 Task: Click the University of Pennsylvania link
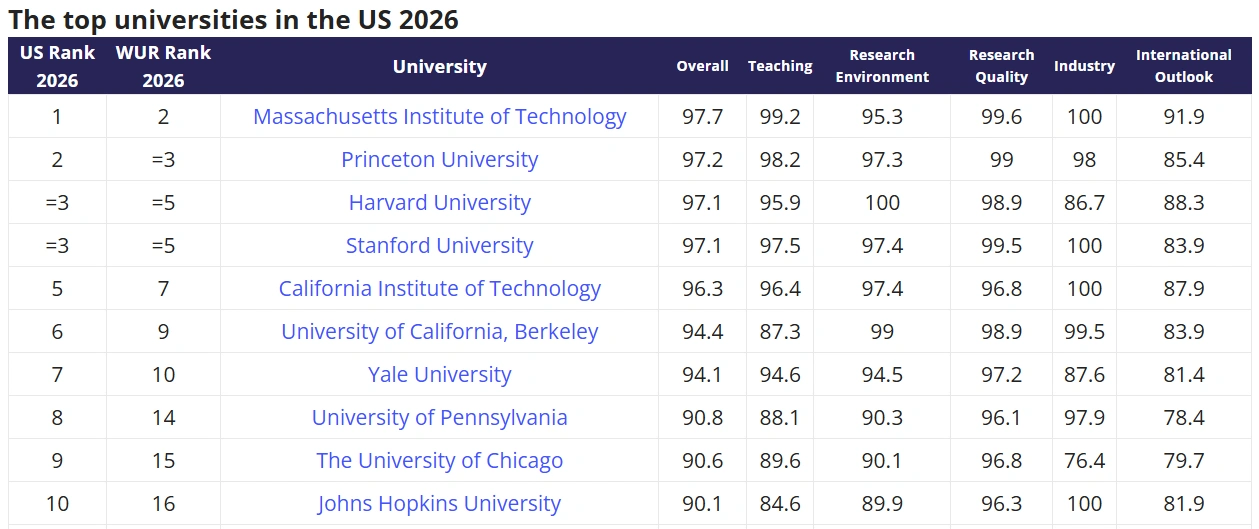439,418
